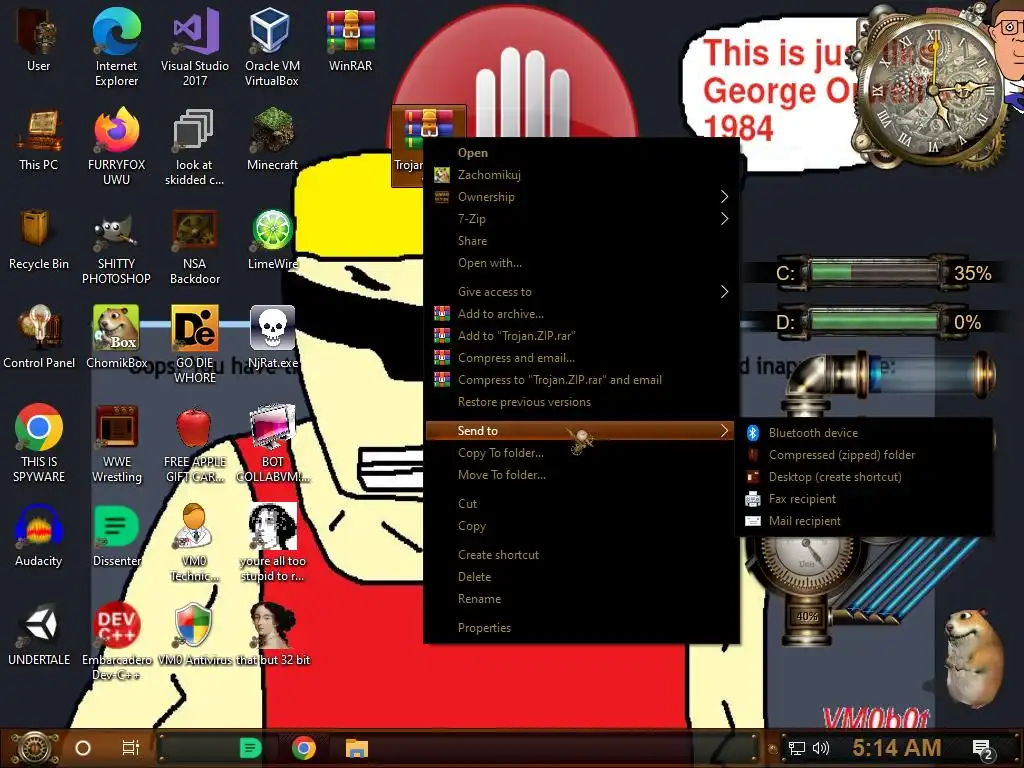Select the VM0 Antivirus shield icon
Image resolution: width=1024 pixels, height=768 pixels.
194,635
